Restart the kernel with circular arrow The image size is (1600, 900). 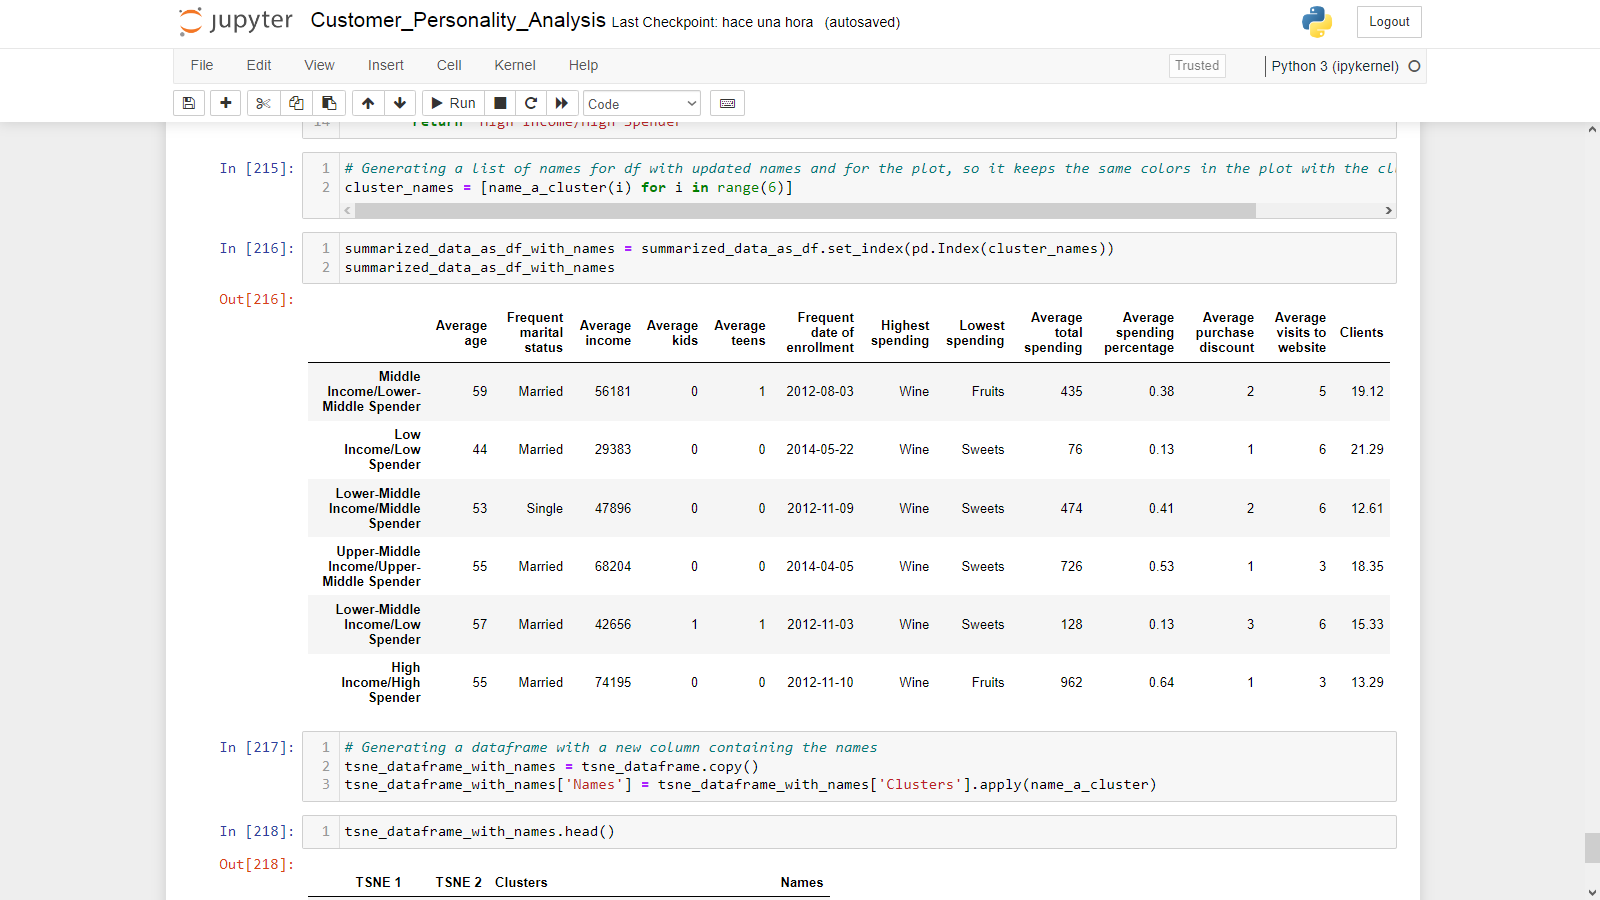531,103
